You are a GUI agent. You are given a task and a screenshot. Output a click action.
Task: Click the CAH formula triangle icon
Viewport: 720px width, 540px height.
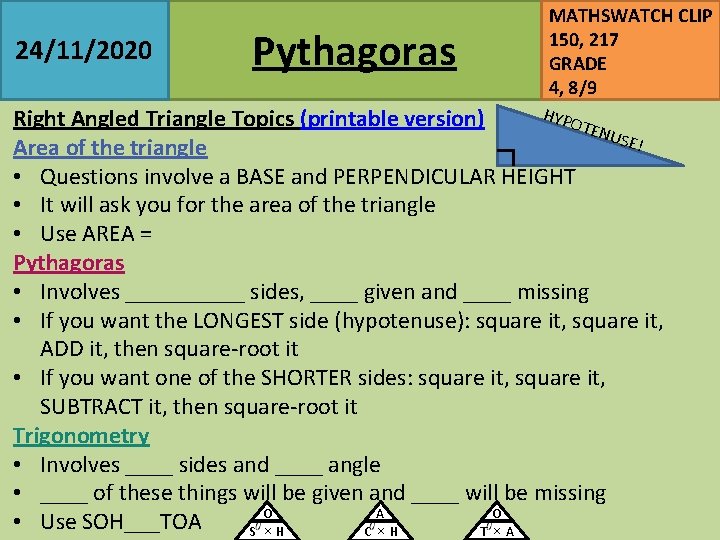coord(381,521)
